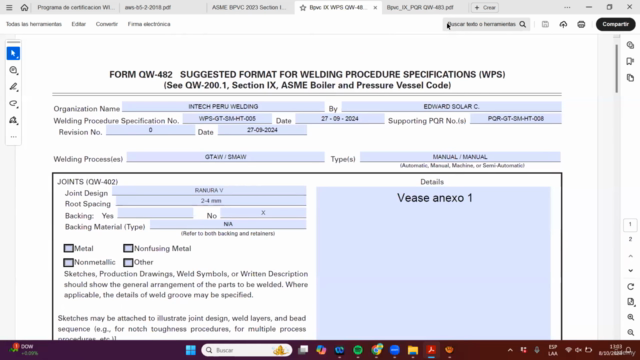Click the Root Spacing 2-4 mm field
640x360 pixels.
[x=211, y=201]
